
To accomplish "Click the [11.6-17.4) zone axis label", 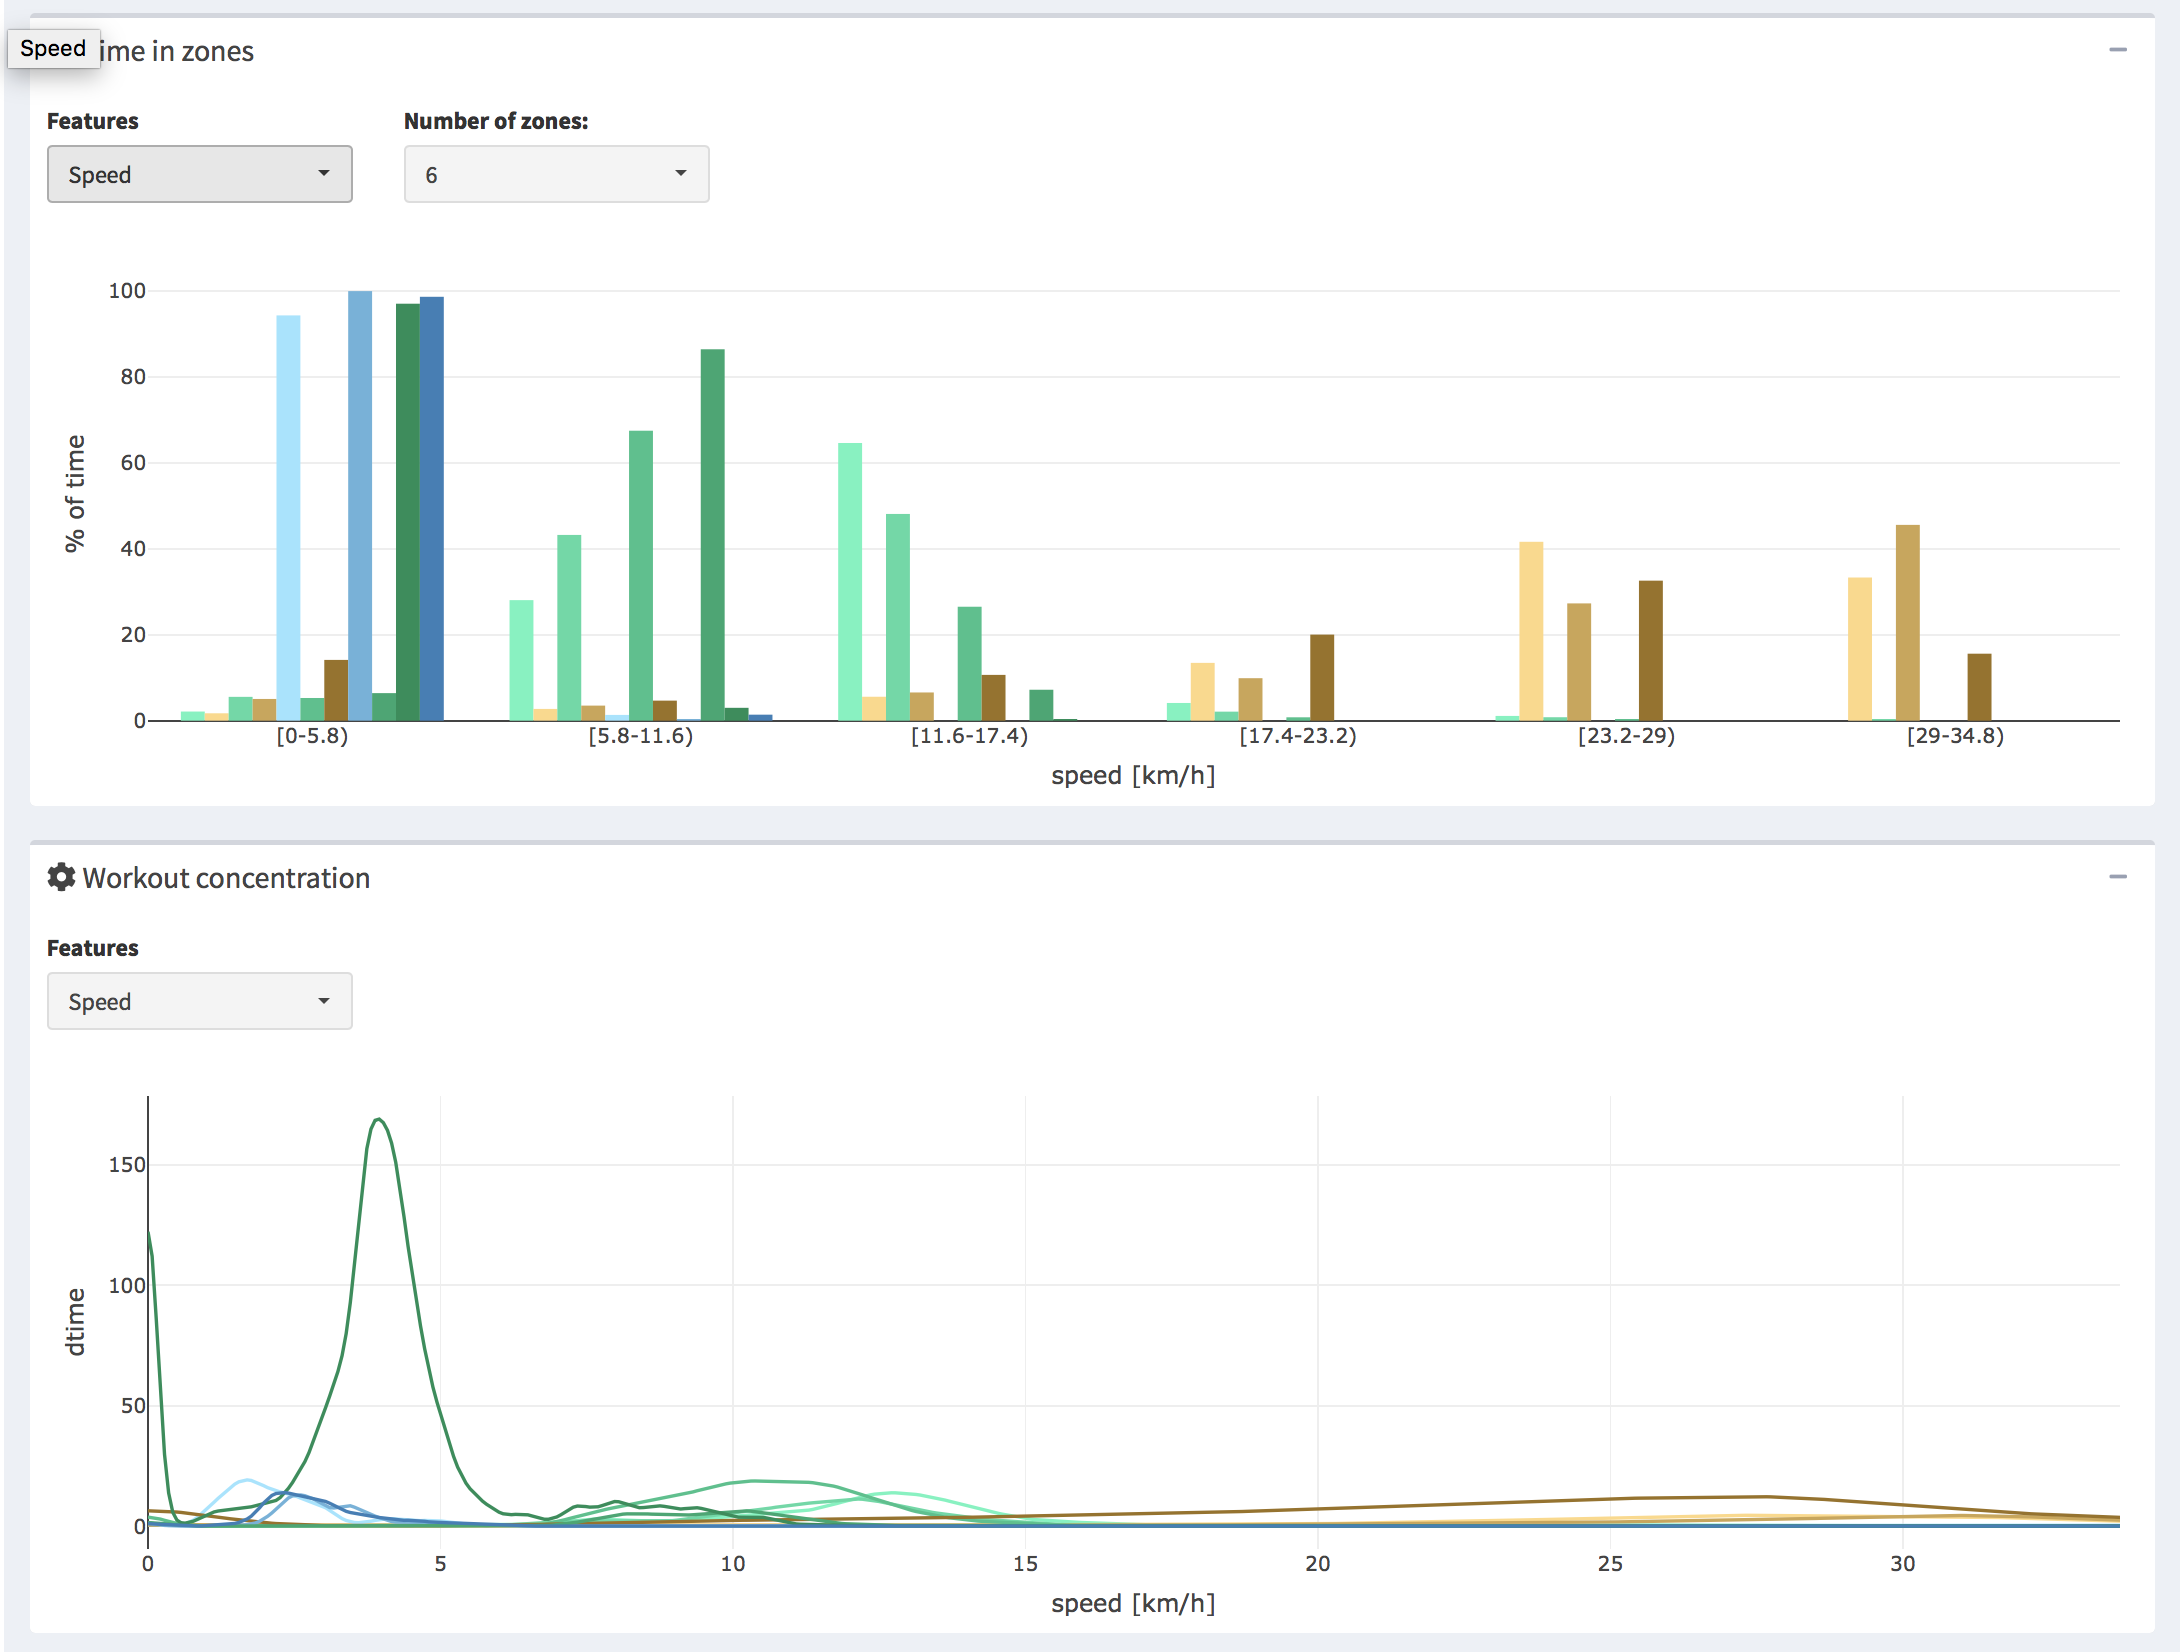I will click(968, 736).
